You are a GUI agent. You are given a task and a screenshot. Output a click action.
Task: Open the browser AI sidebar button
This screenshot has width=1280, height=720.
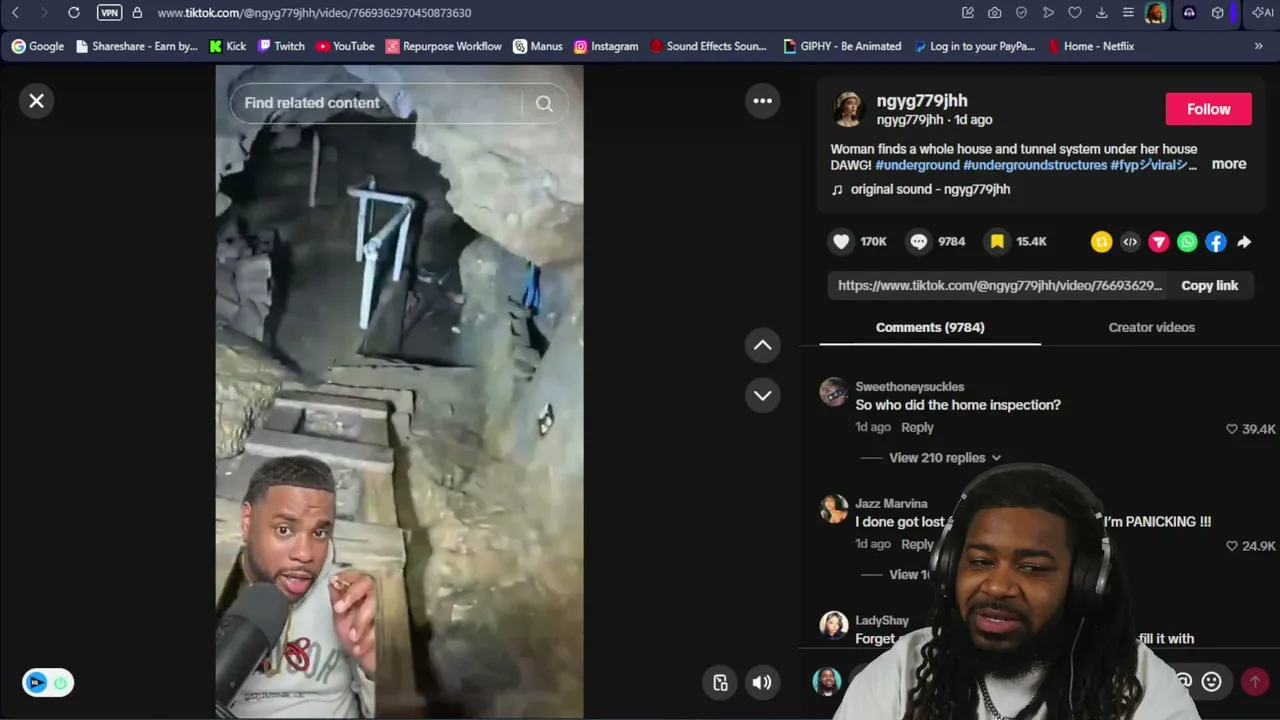[1262, 13]
